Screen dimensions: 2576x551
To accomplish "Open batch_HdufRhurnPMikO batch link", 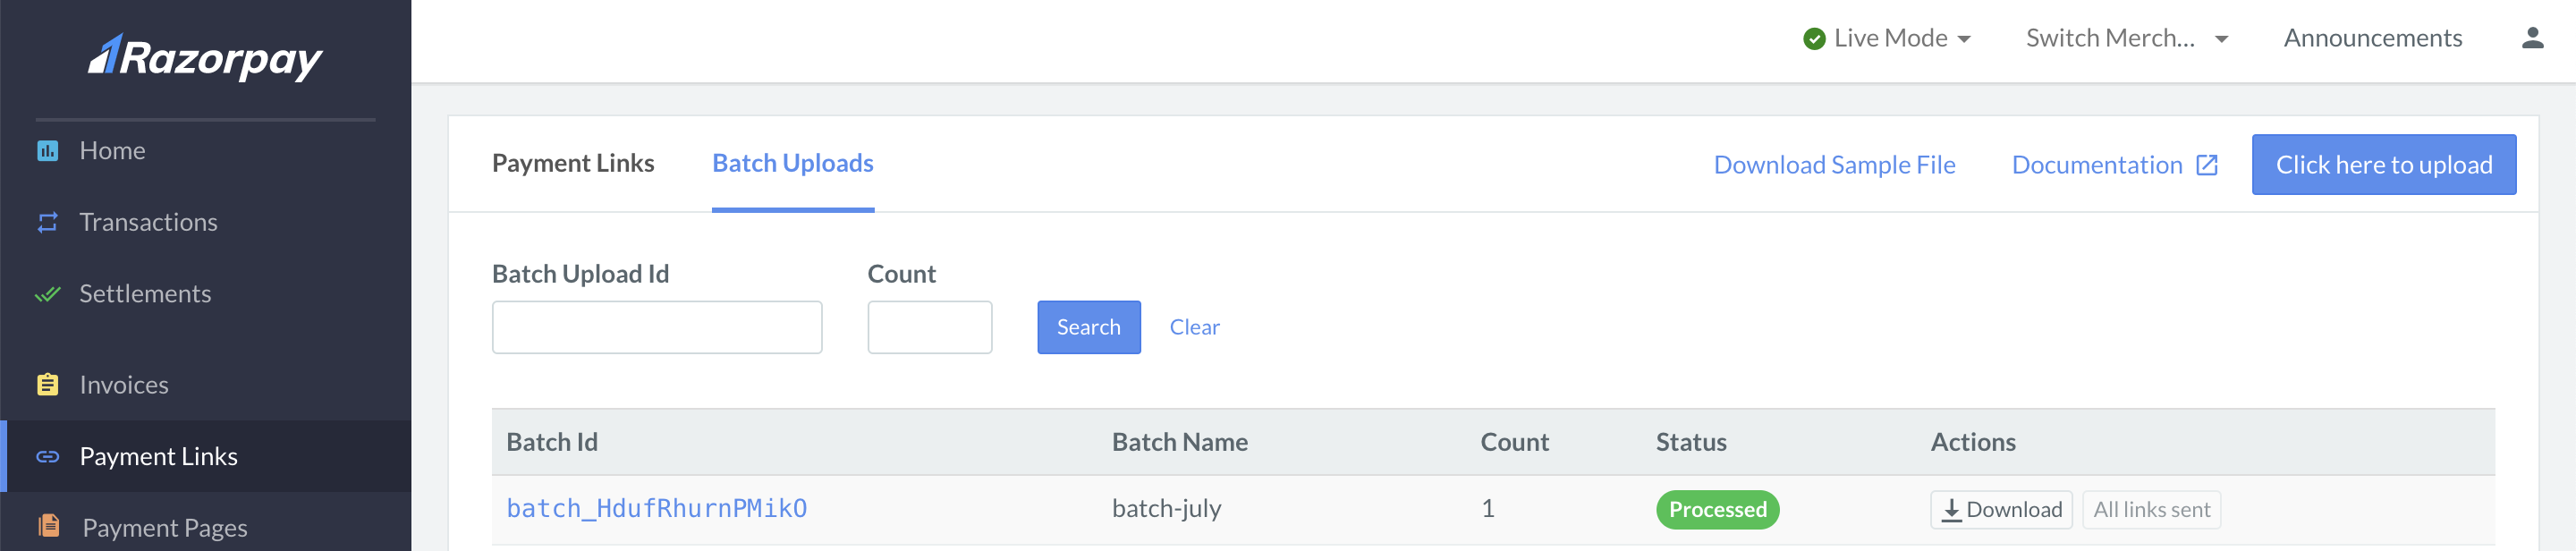I will (x=656, y=509).
